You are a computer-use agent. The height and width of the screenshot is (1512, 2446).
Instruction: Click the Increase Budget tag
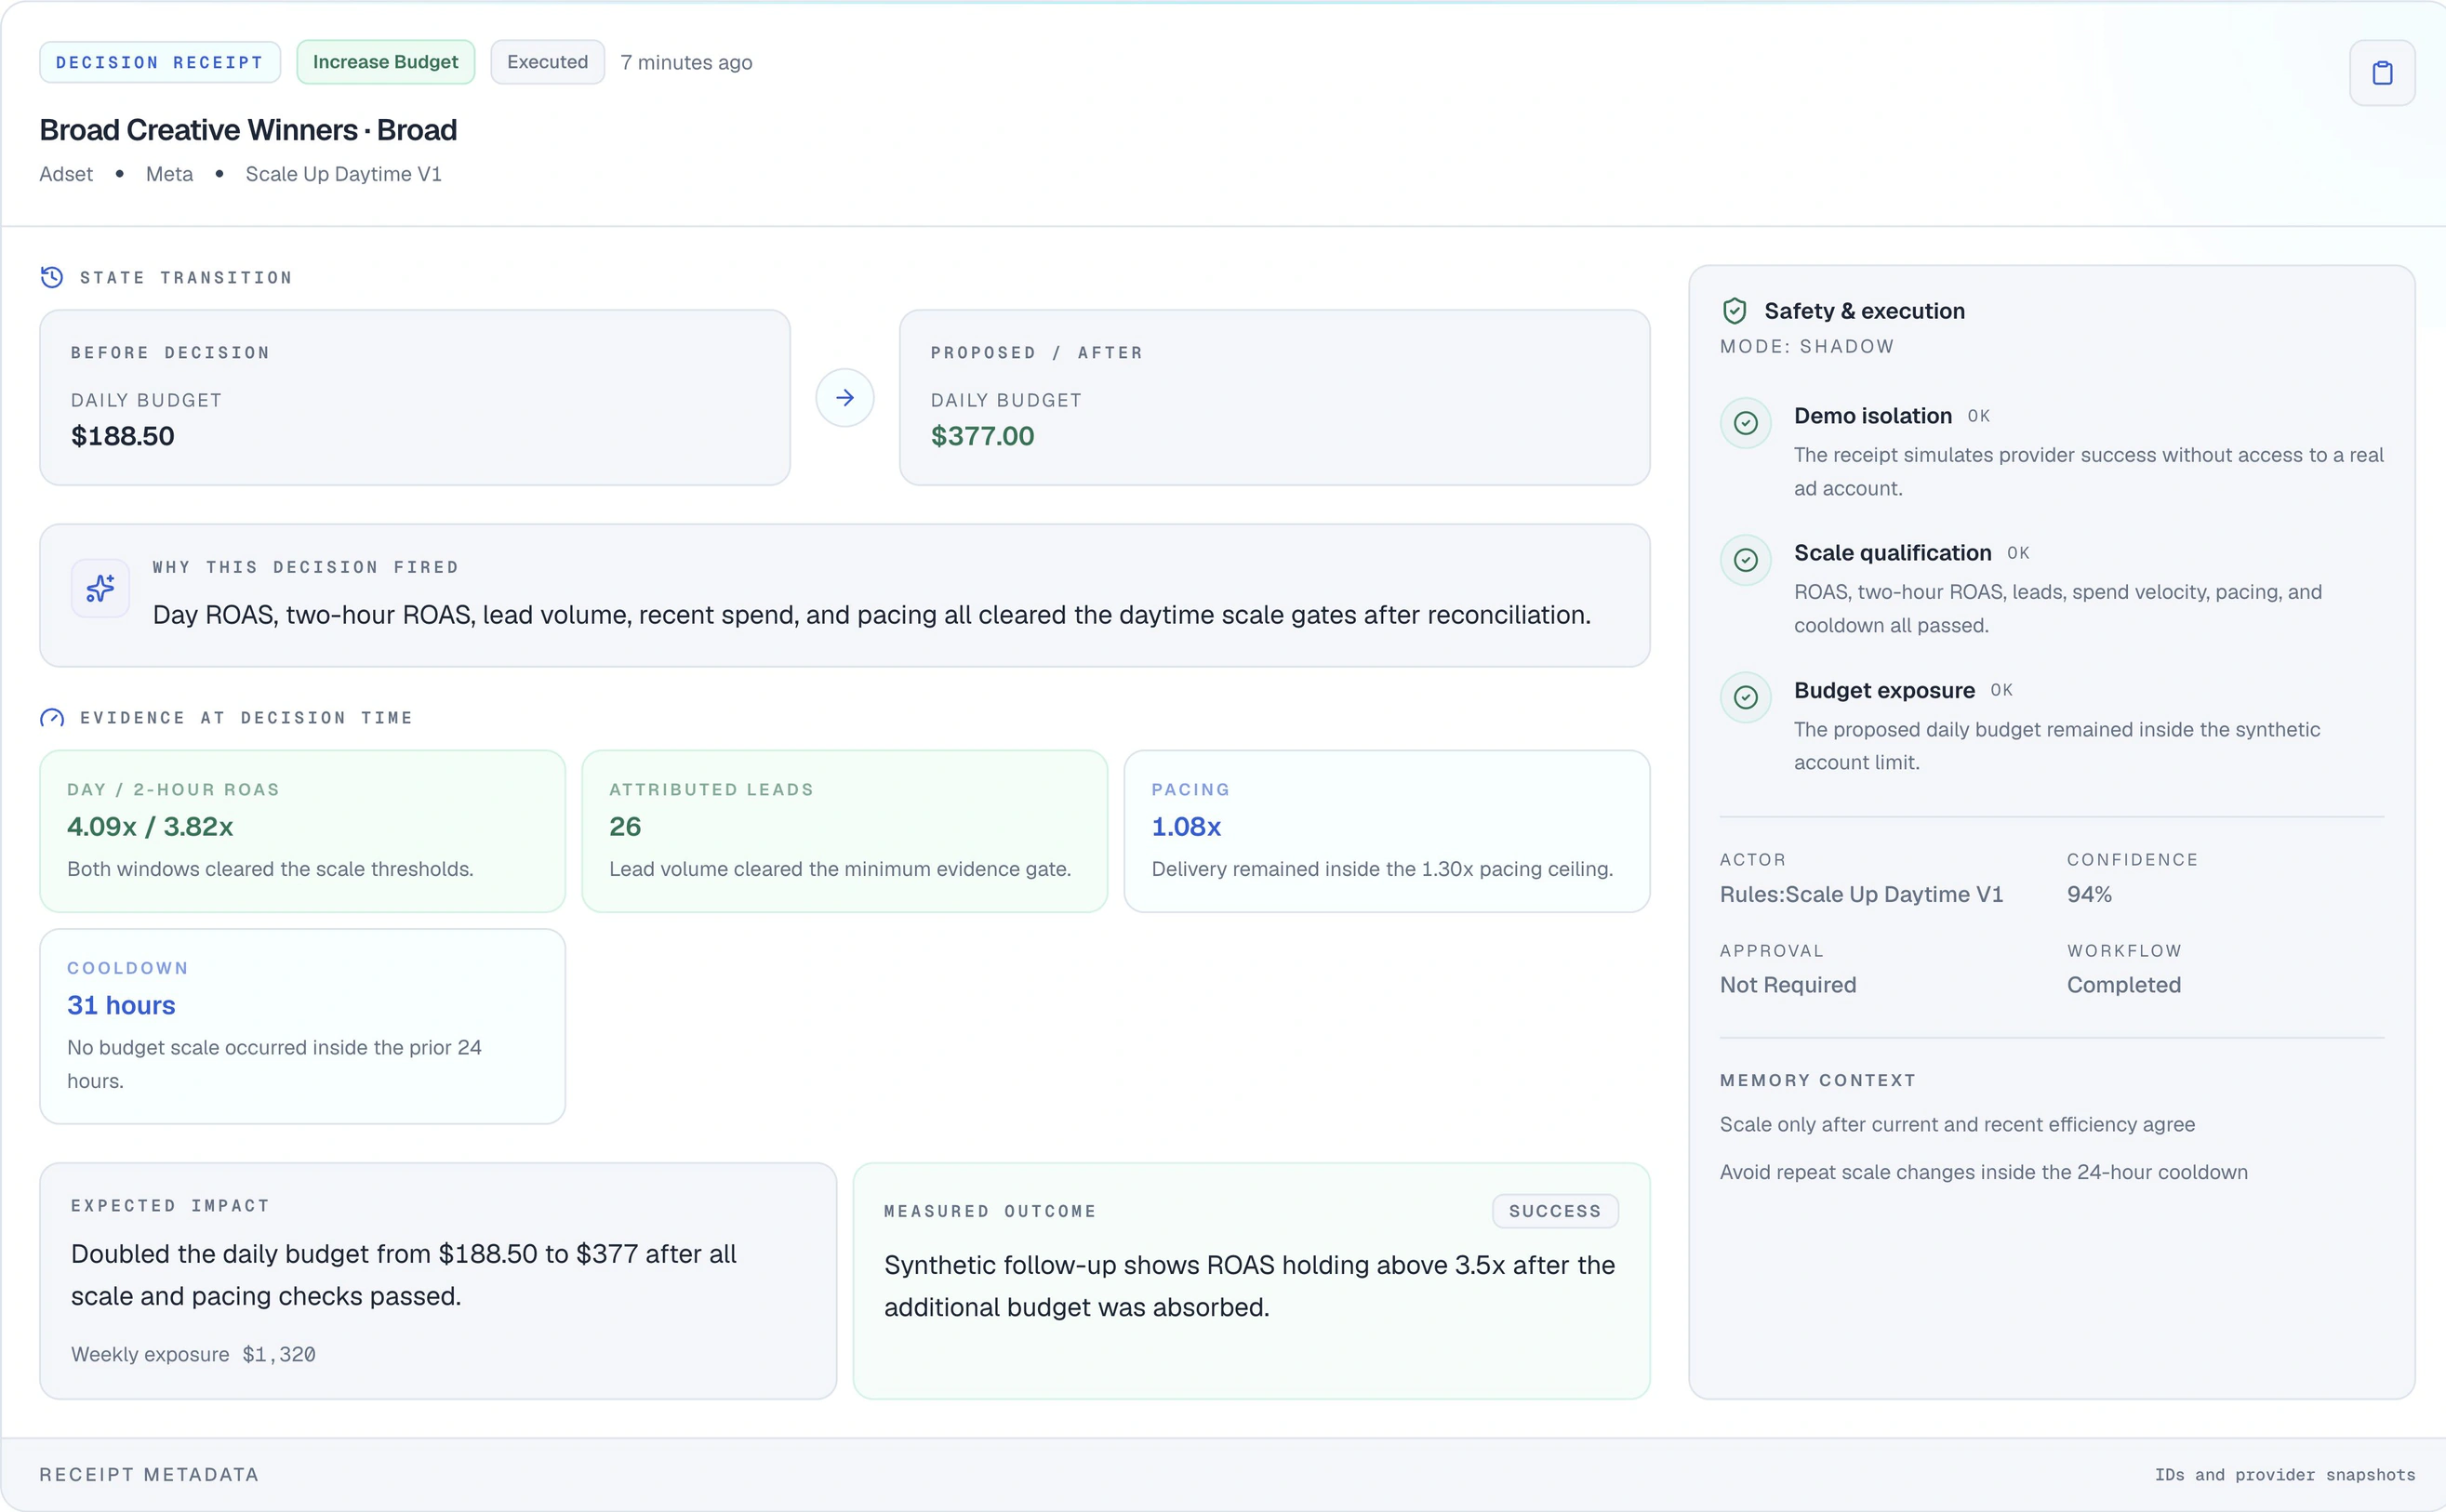[x=385, y=62]
